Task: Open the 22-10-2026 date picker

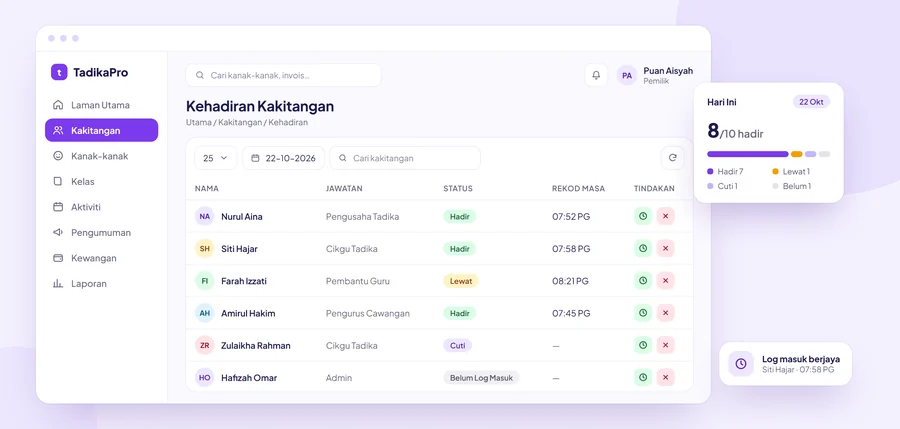Action: click(284, 158)
